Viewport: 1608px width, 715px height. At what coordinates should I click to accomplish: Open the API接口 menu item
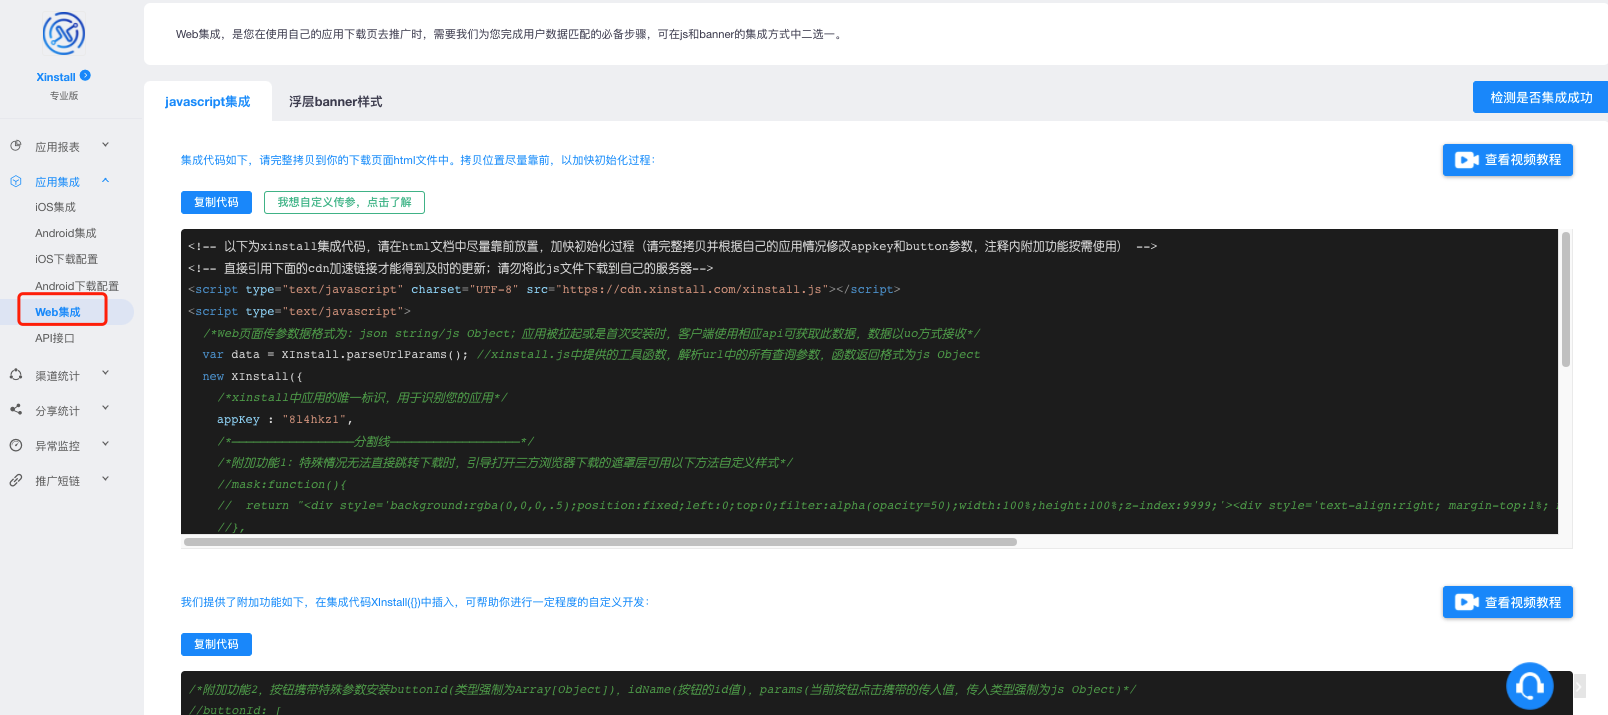55,338
